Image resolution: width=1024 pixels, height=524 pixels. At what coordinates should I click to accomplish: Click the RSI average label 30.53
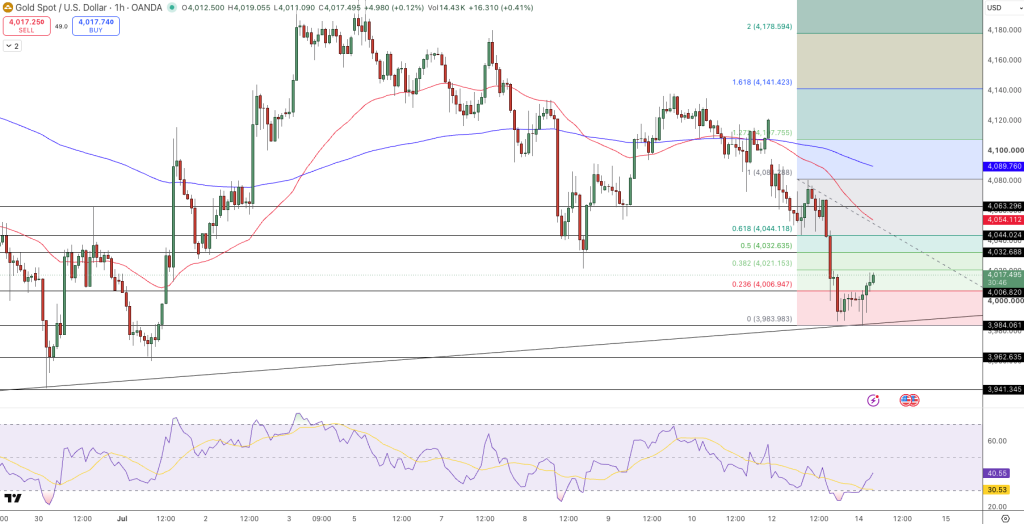click(x=997, y=490)
